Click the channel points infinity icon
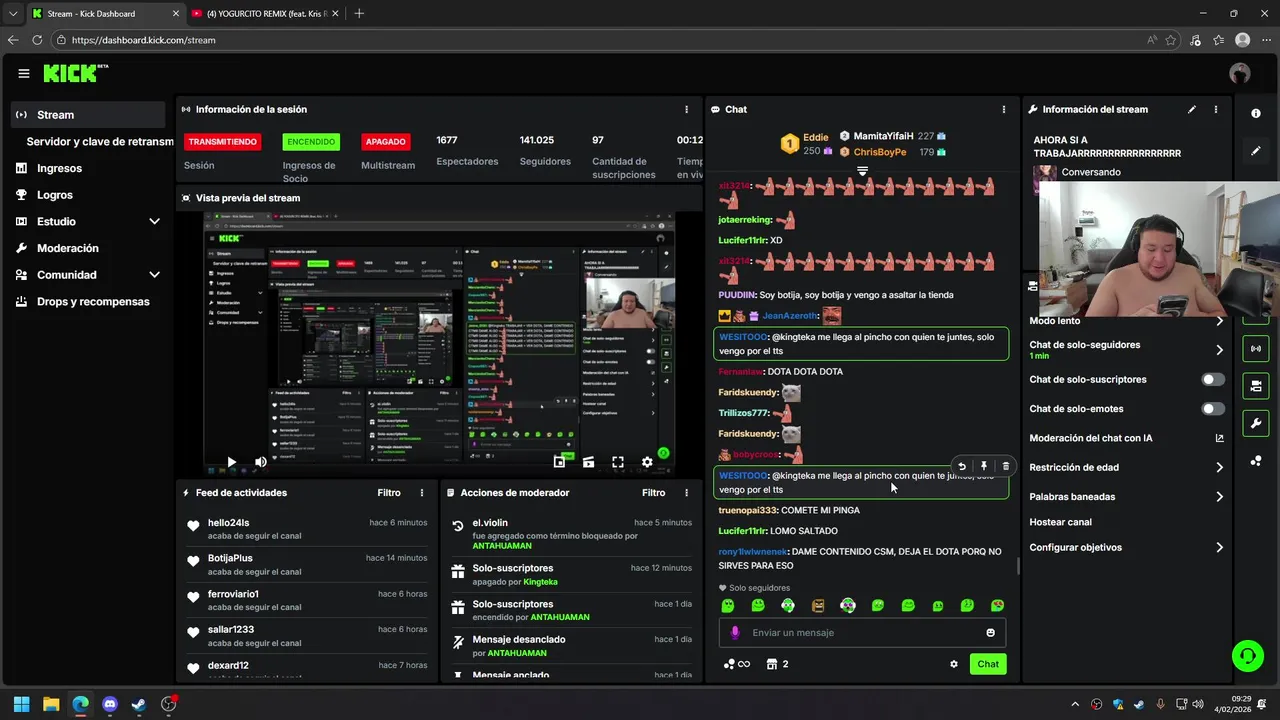Viewport: 1280px width, 720px height. 737,664
